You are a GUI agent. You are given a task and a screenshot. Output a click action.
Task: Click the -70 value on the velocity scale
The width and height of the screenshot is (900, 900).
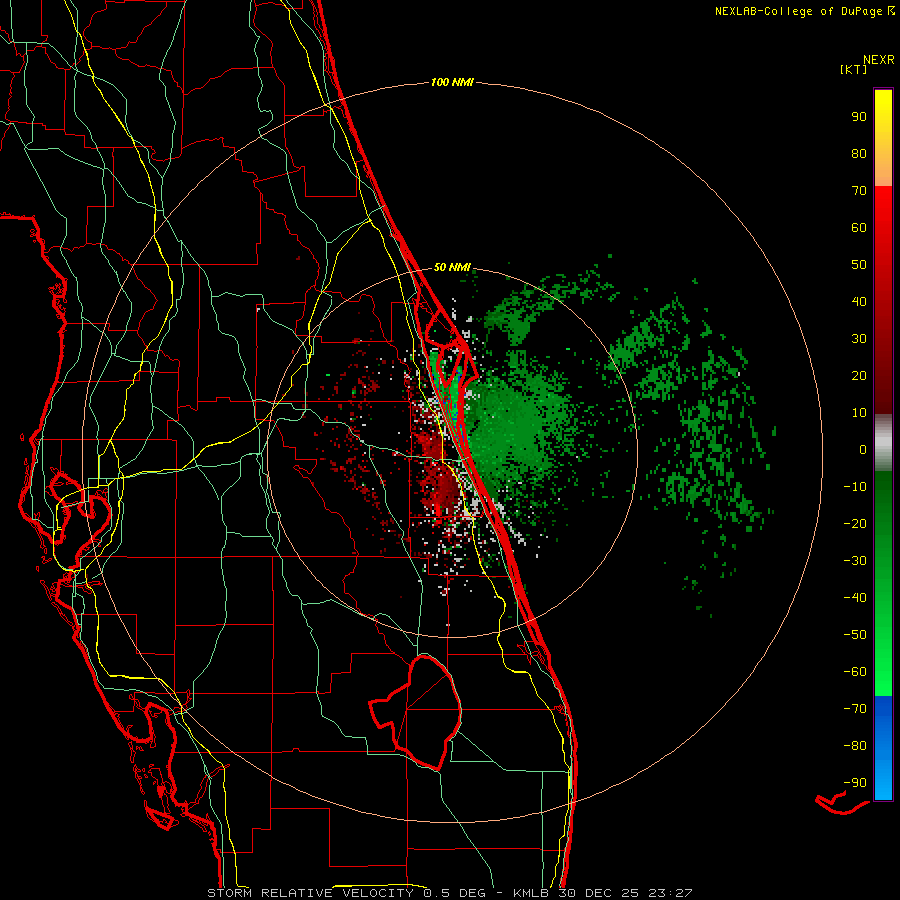(x=855, y=709)
